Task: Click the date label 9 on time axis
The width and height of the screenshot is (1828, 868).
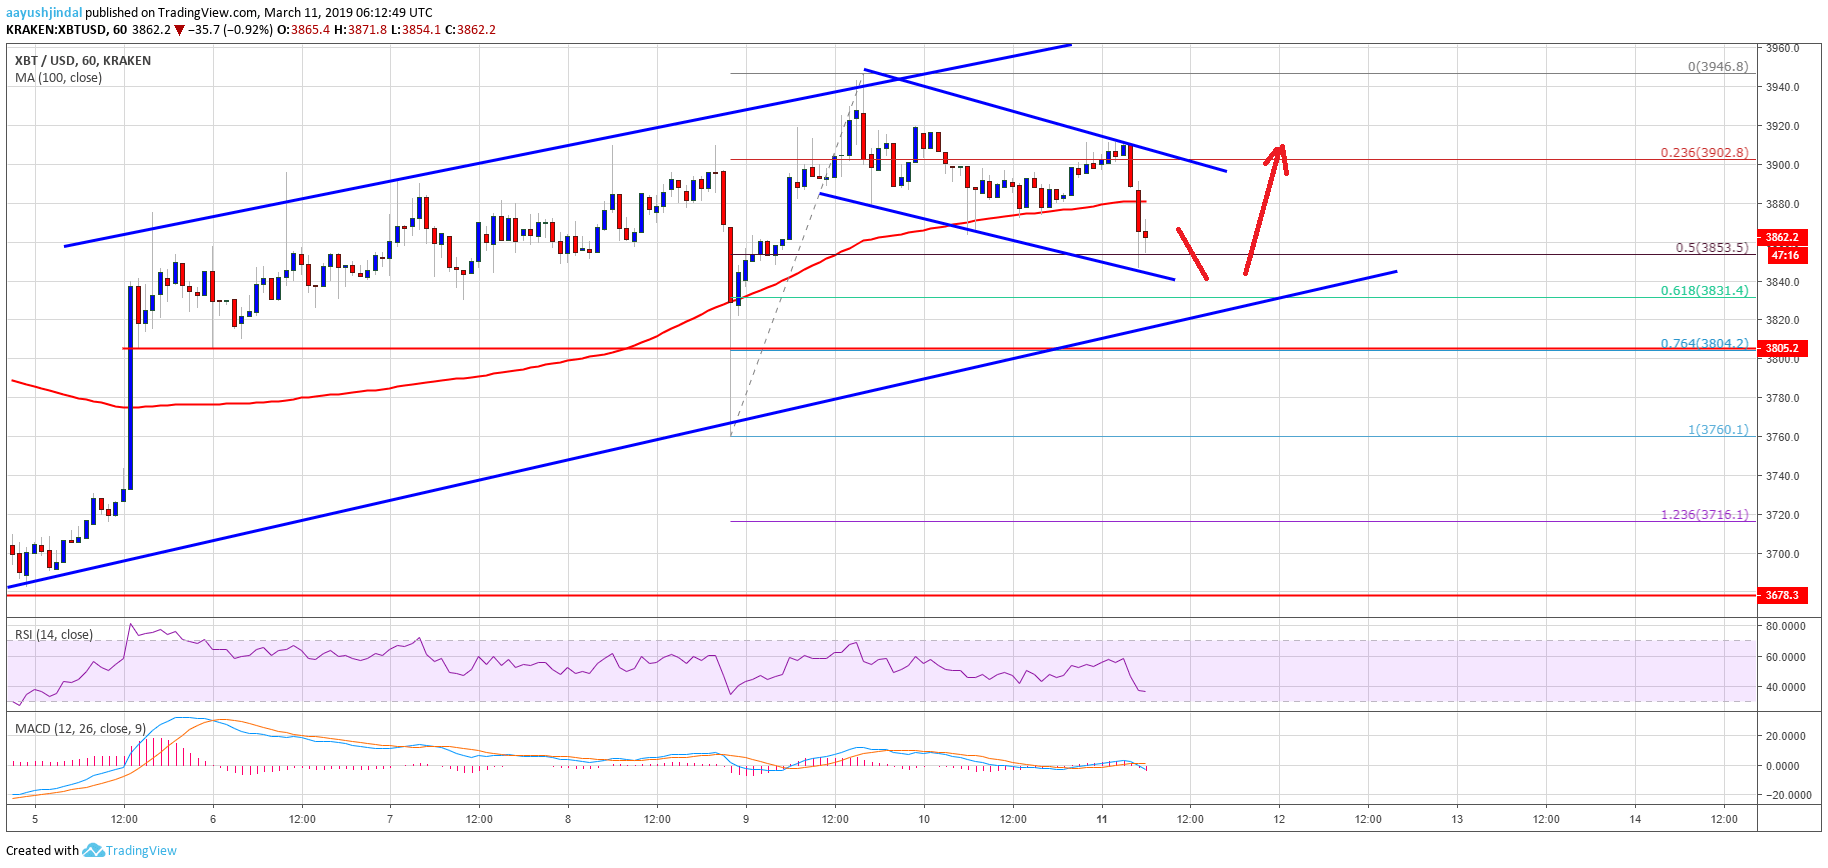Action: click(746, 819)
